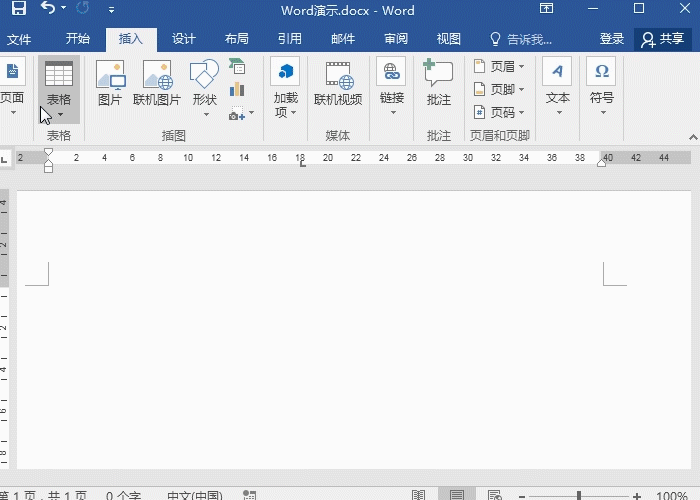Open the 表格 (Table) insert tool
The height and width of the screenshot is (500, 700).
click(x=59, y=87)
